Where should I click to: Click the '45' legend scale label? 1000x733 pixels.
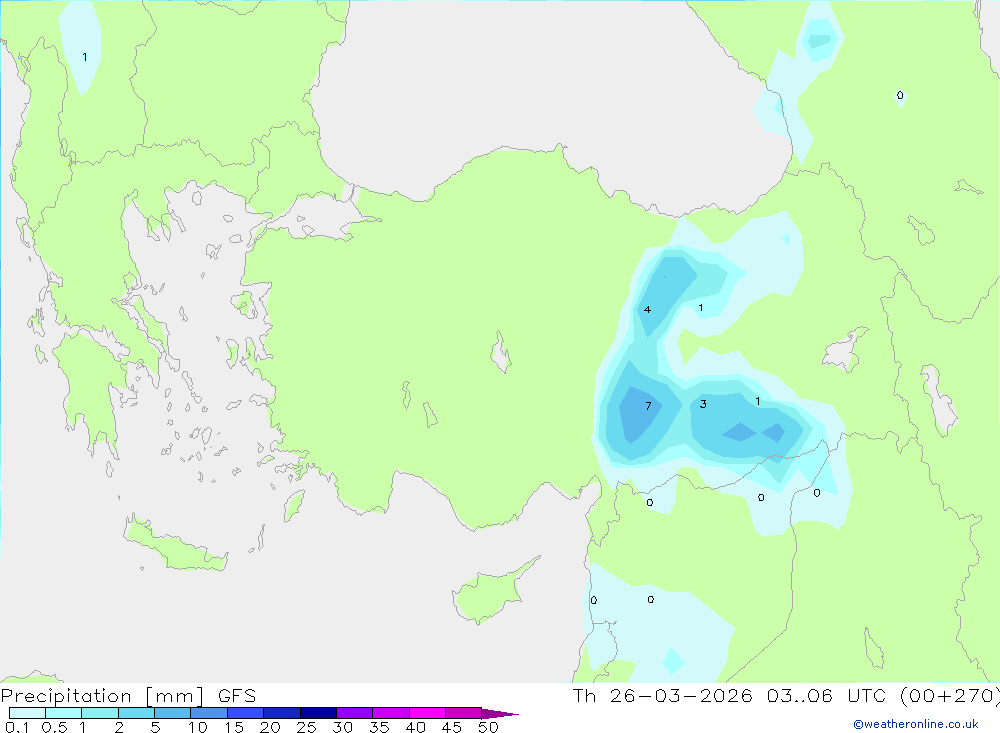(x=452, y=727)
